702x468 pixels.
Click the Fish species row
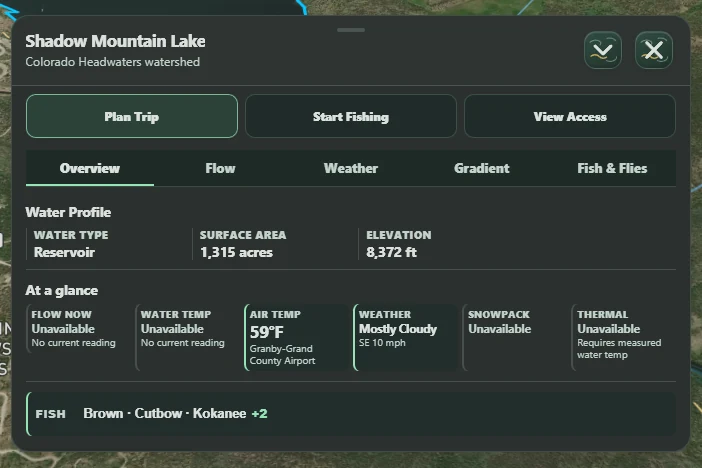click(351, 414)
